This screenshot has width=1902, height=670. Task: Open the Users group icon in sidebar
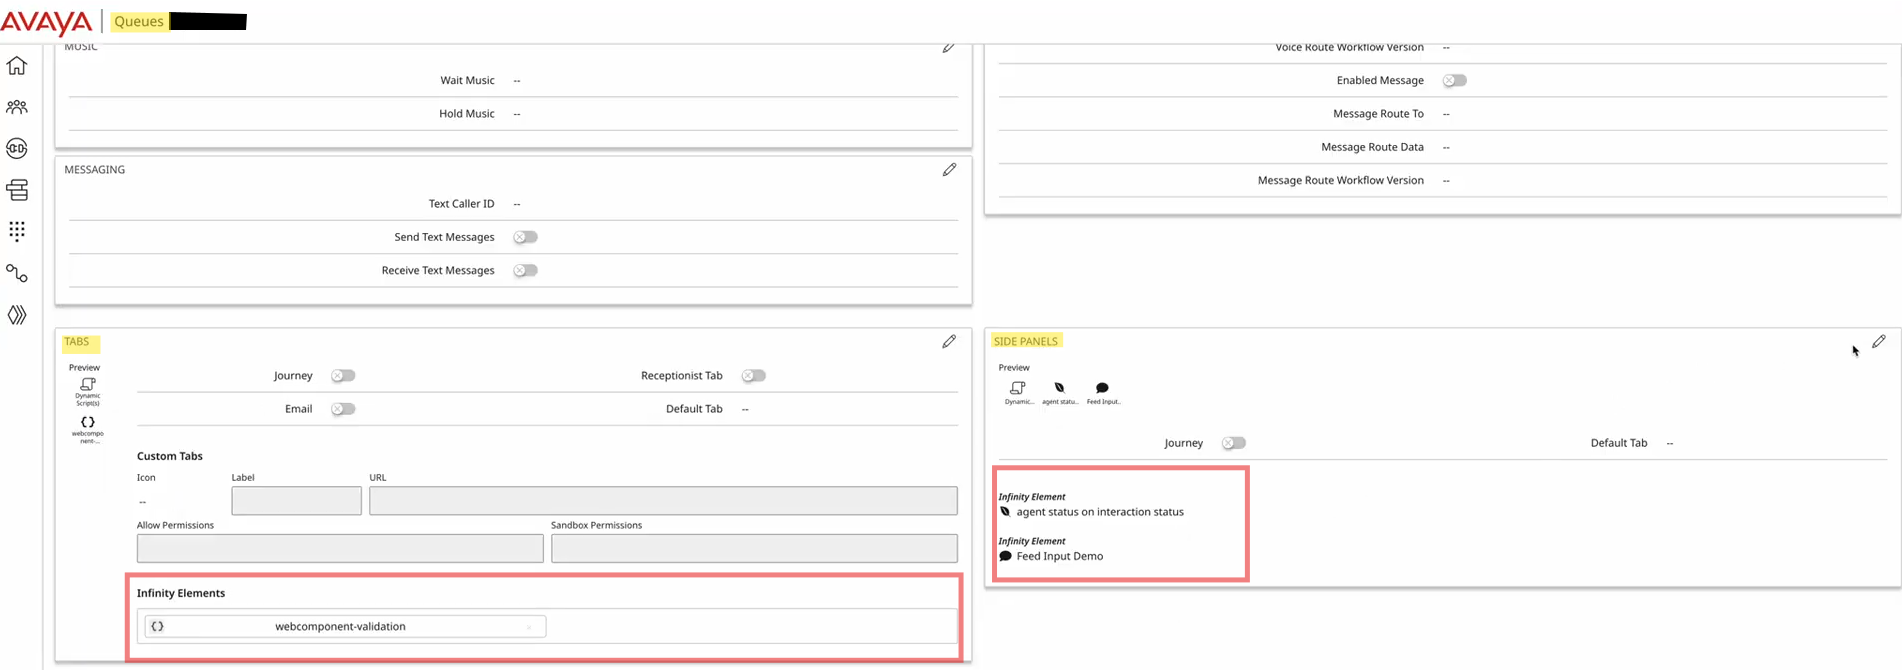[x=17, y=107]
